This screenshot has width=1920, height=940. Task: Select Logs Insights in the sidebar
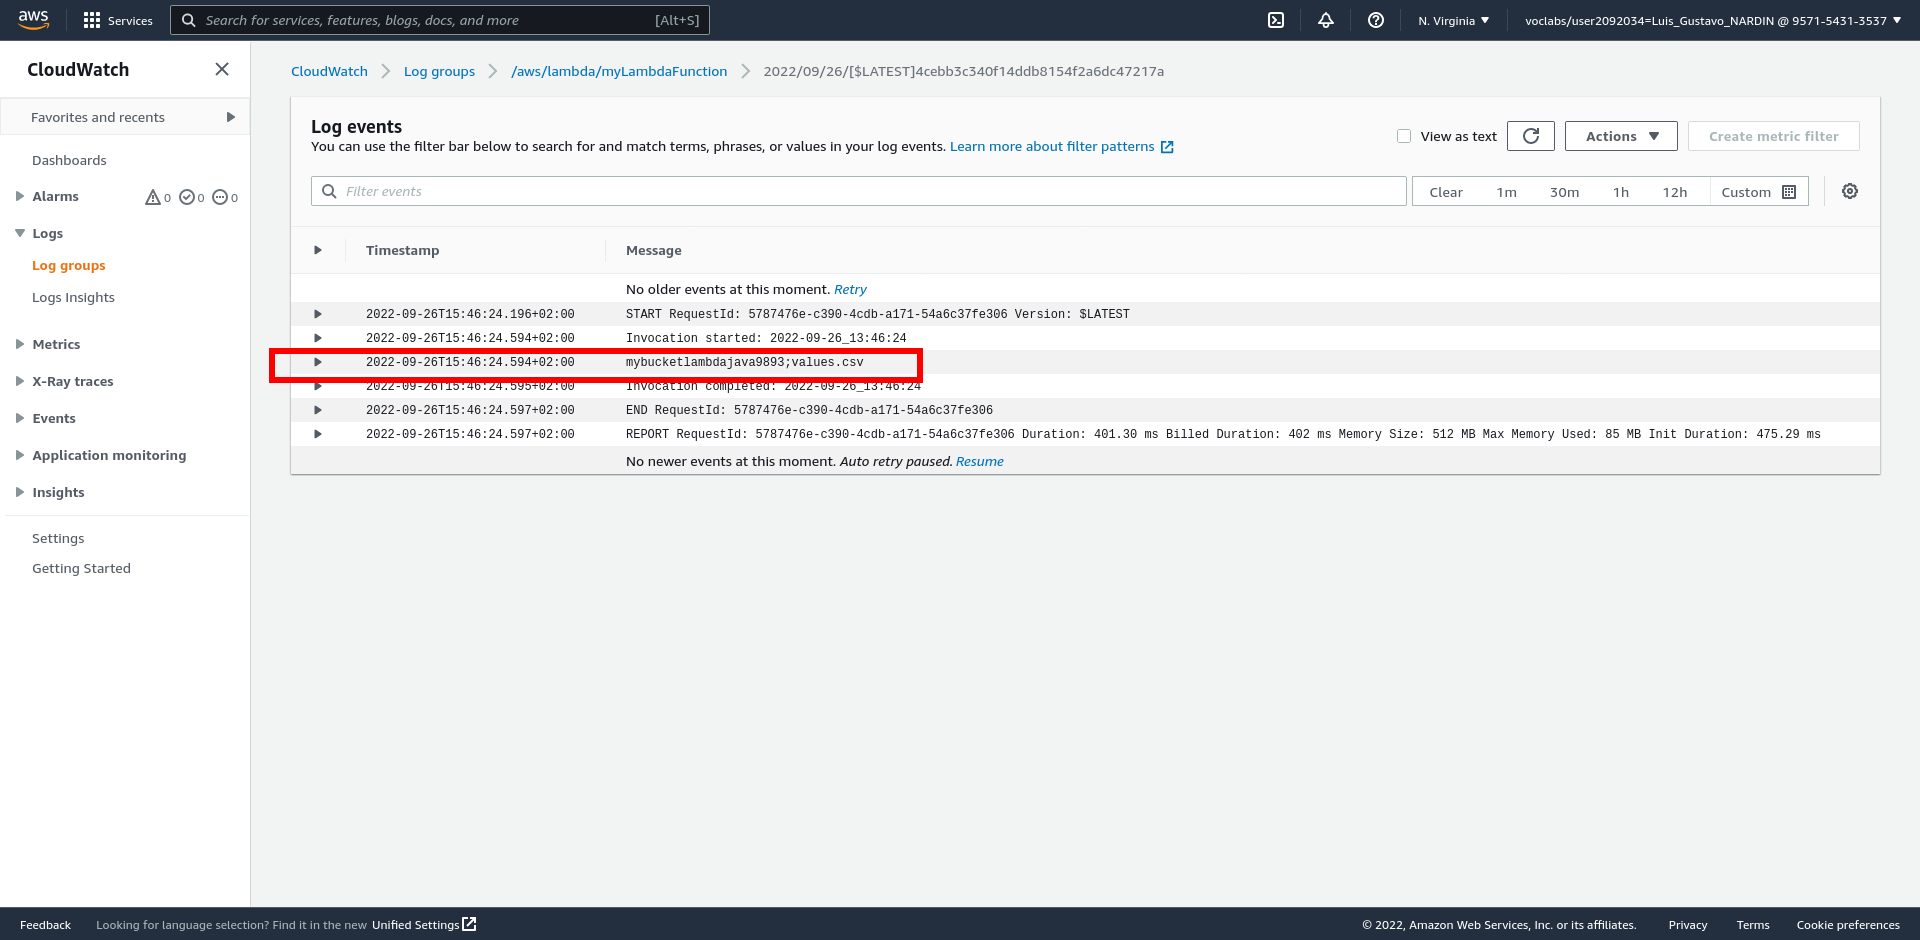73,297
